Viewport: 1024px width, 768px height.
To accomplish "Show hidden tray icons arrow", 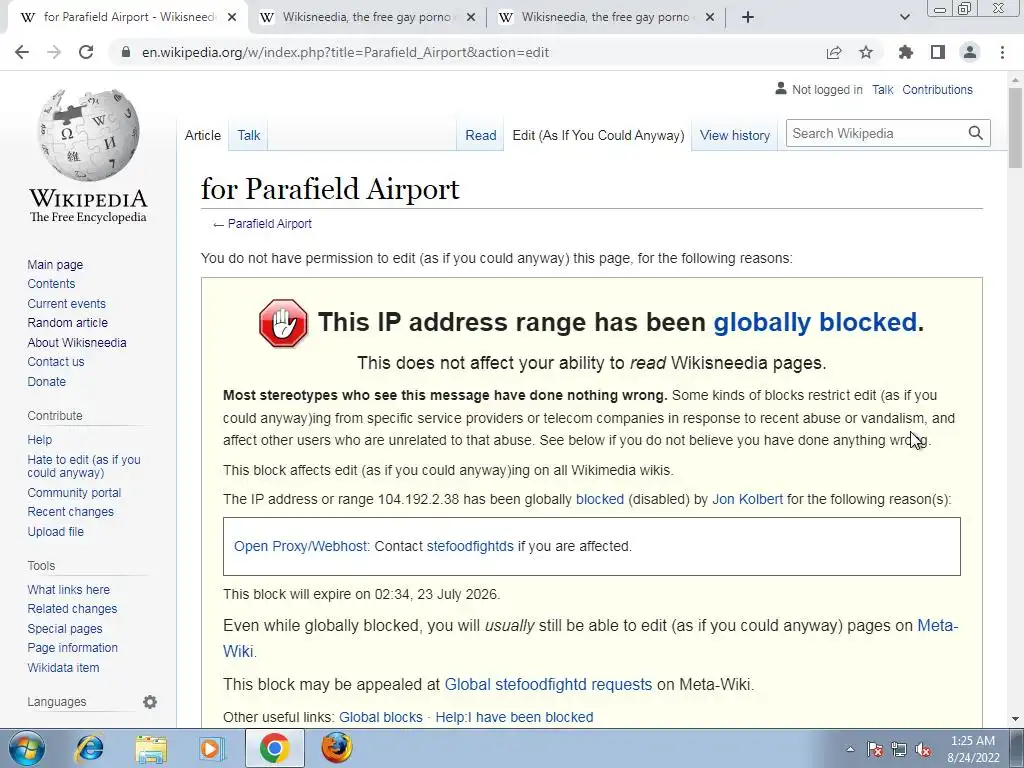I will (850, 749).
